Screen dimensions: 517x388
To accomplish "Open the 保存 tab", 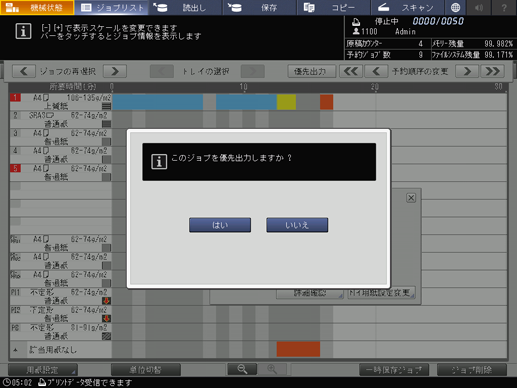I will (259, 7).
